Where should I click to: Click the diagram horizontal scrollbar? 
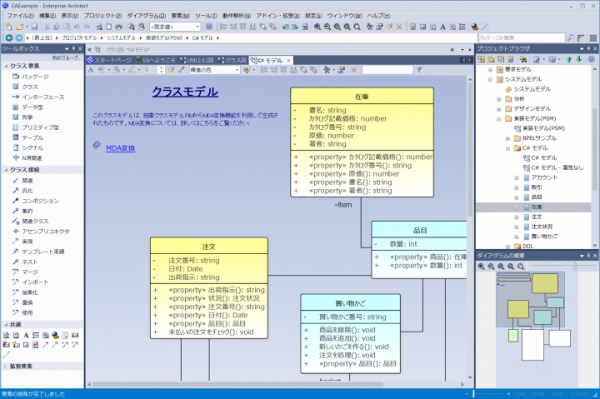(x=237, y=384)
